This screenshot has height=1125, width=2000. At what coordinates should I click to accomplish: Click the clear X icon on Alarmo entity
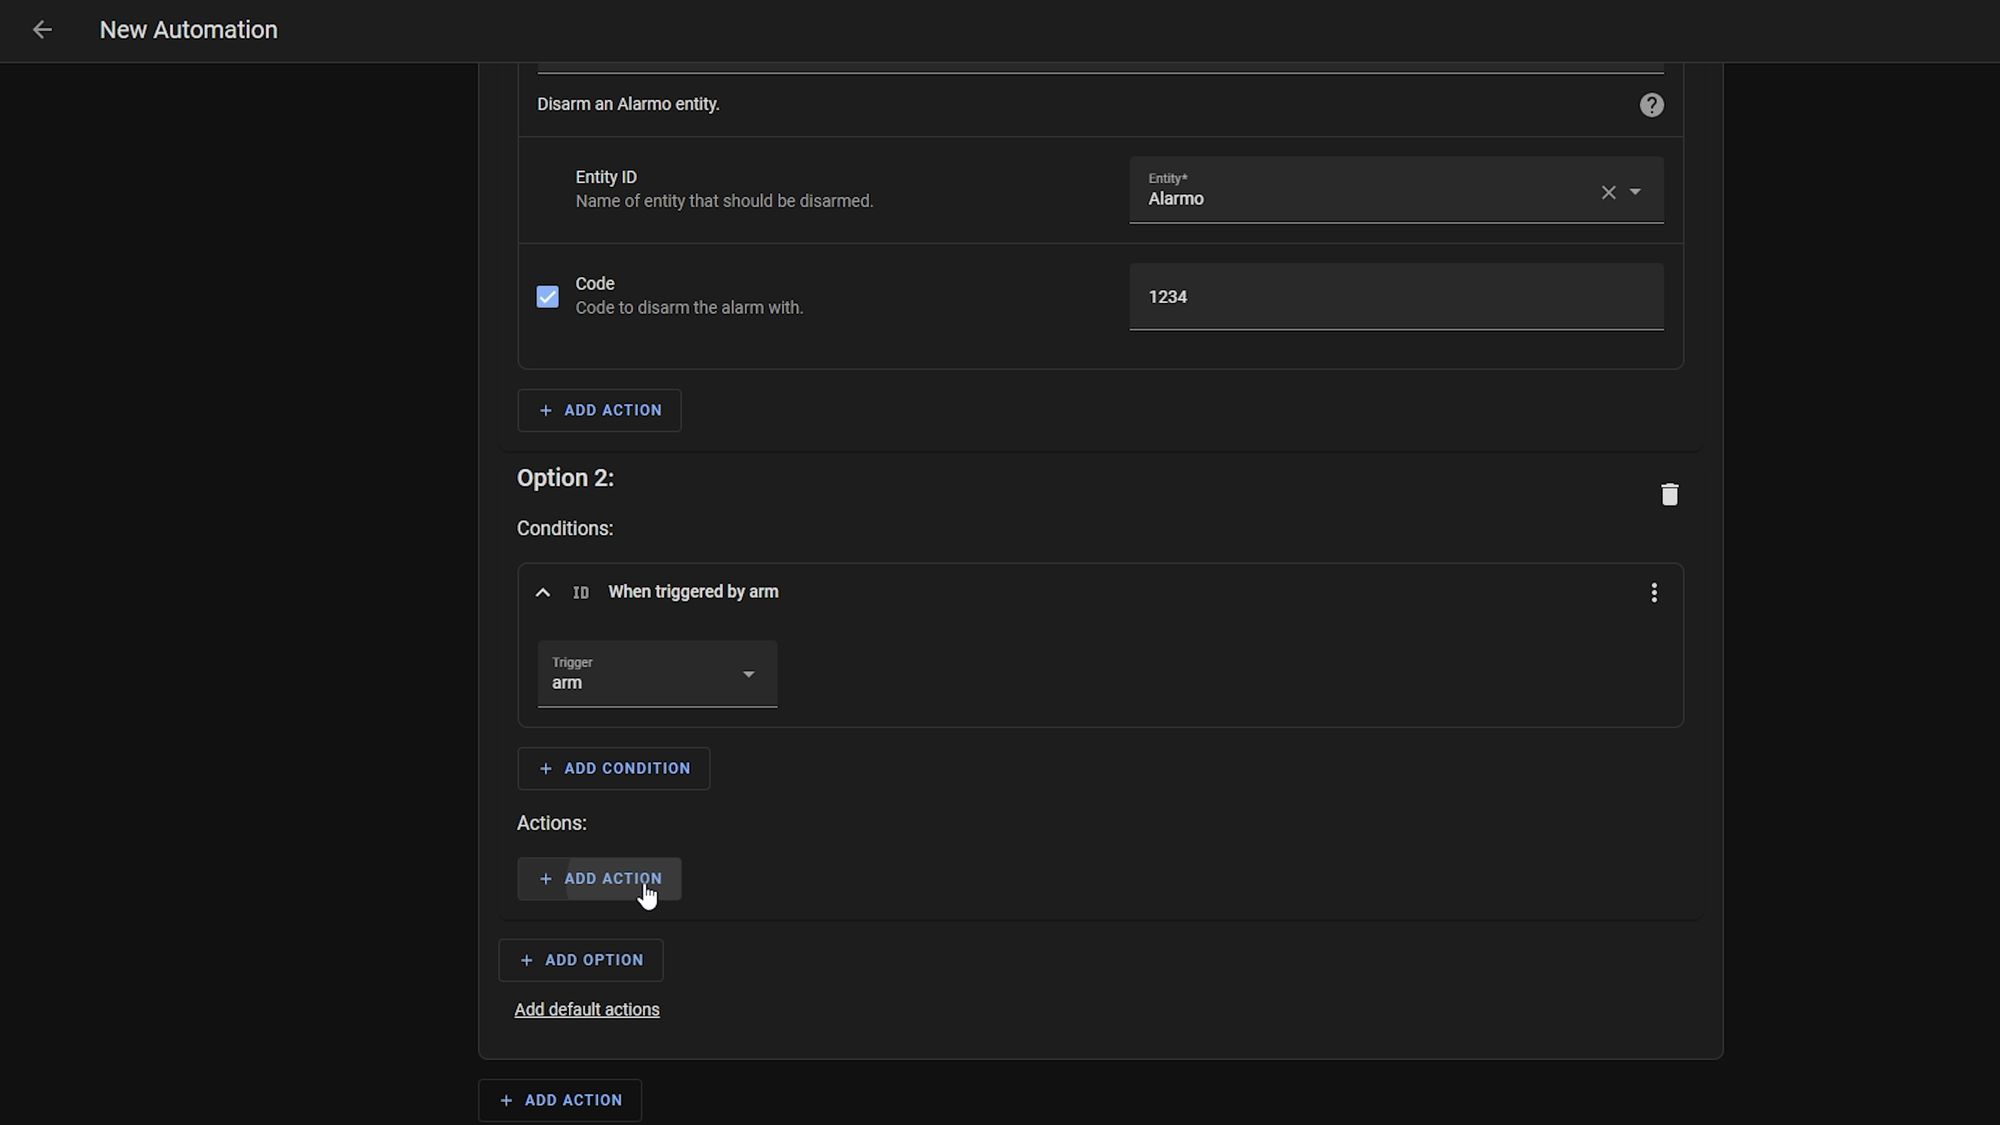(1609, 191)
